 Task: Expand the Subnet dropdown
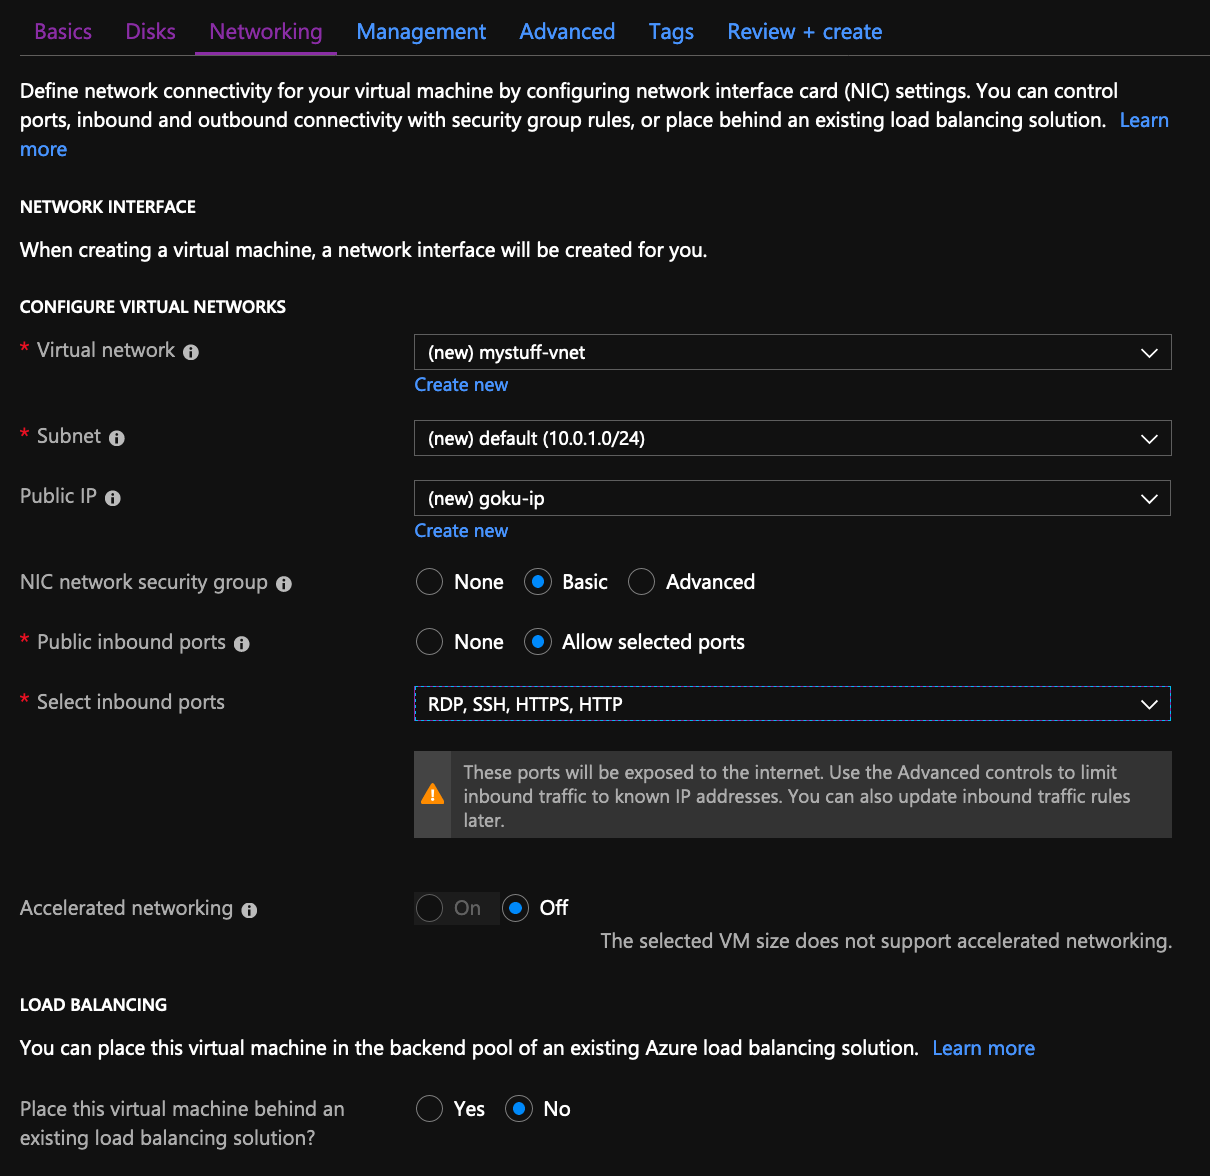pos(792,438)
